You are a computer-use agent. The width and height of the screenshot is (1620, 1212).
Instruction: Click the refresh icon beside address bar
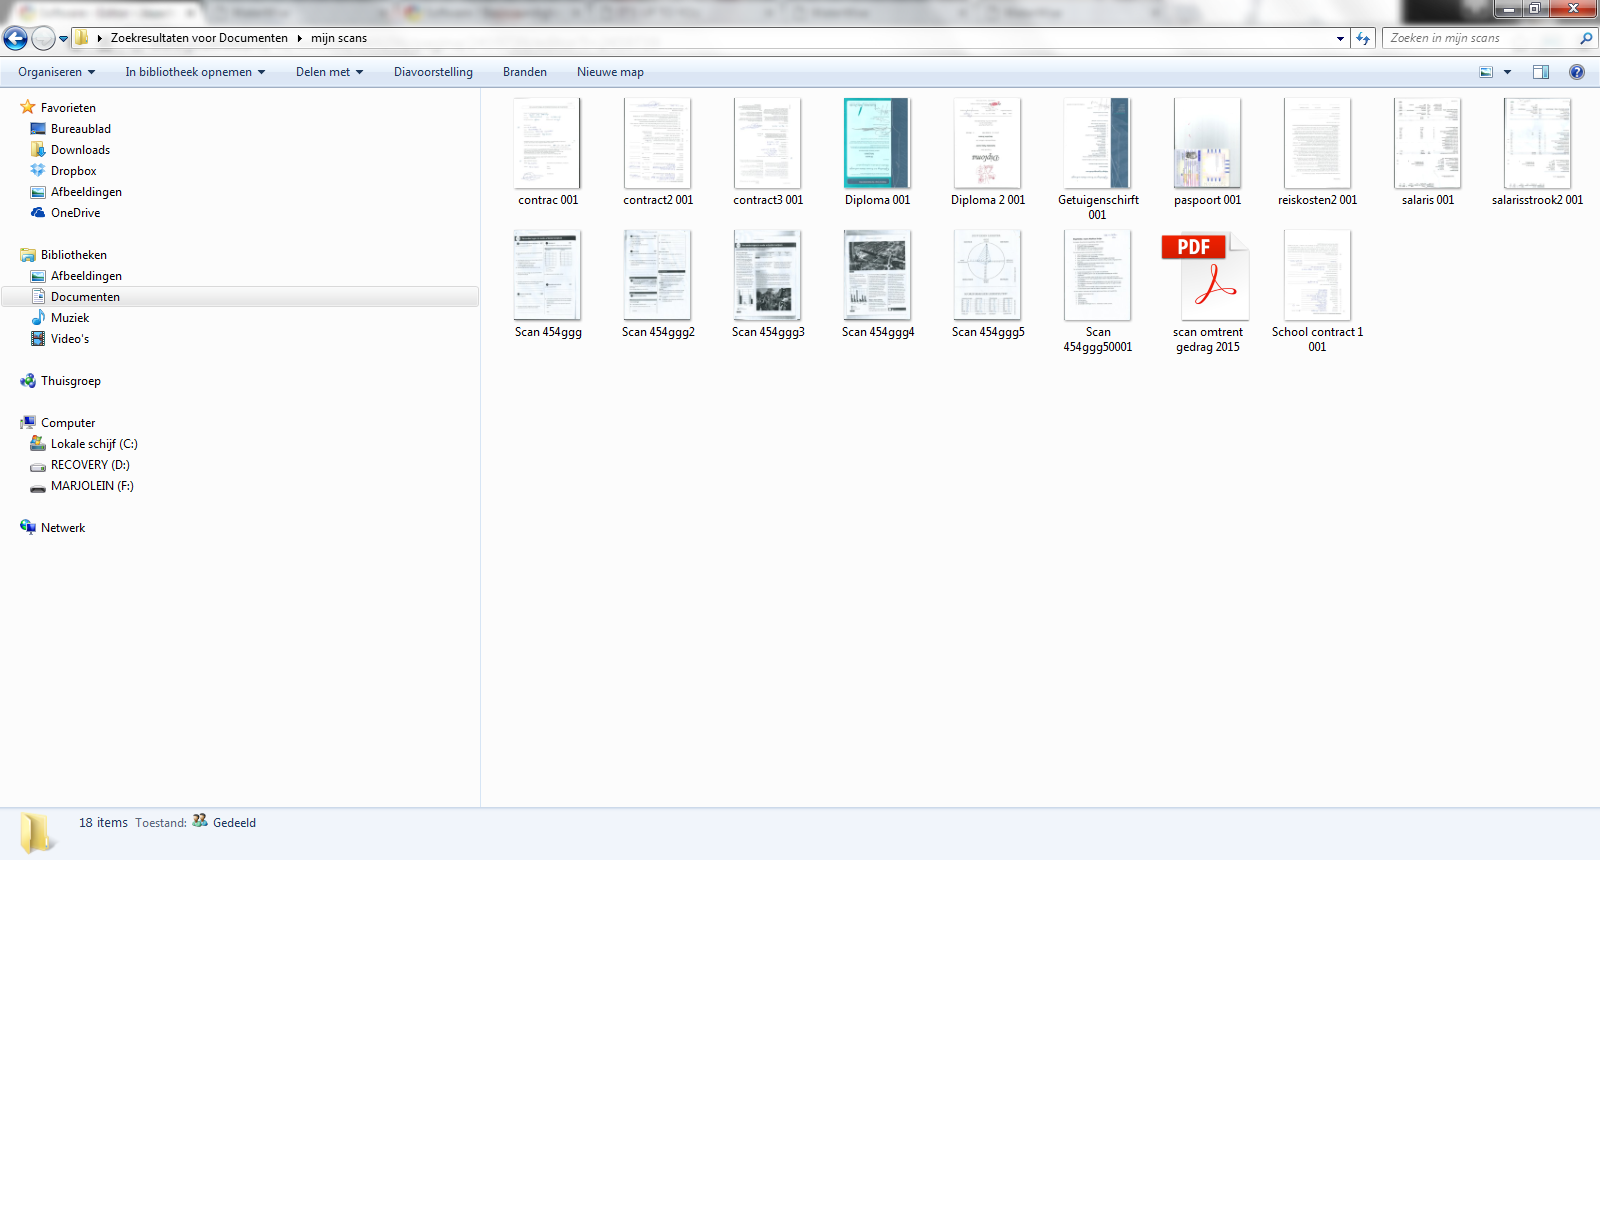point(1363,39)
